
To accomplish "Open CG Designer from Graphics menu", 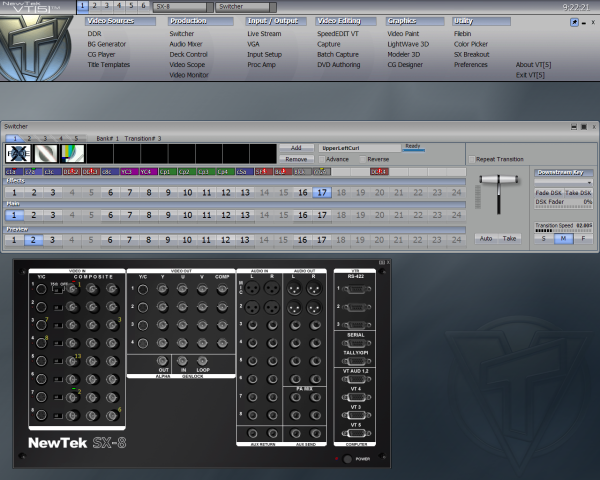I will click(x=405, y=65).
